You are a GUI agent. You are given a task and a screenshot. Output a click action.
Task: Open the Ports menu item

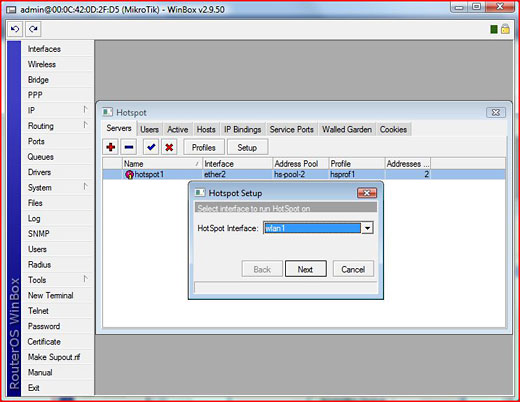(x=36, y=141)
